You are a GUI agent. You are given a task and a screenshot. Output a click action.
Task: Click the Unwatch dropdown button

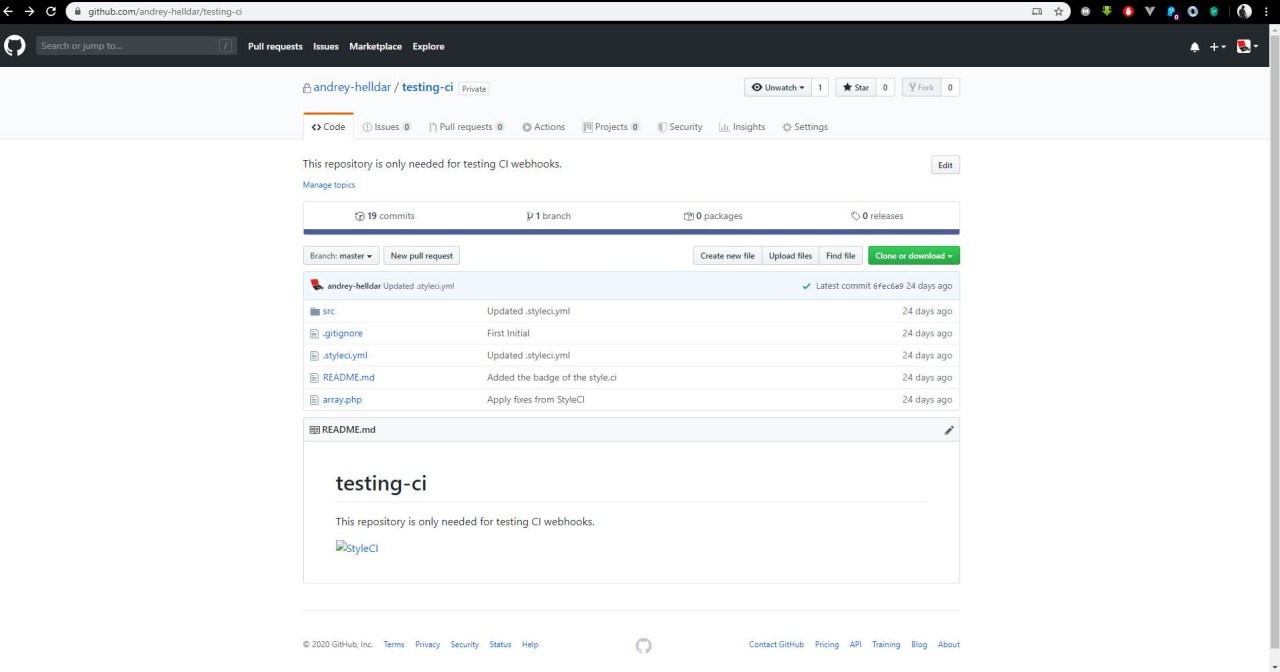coord(777,88)
